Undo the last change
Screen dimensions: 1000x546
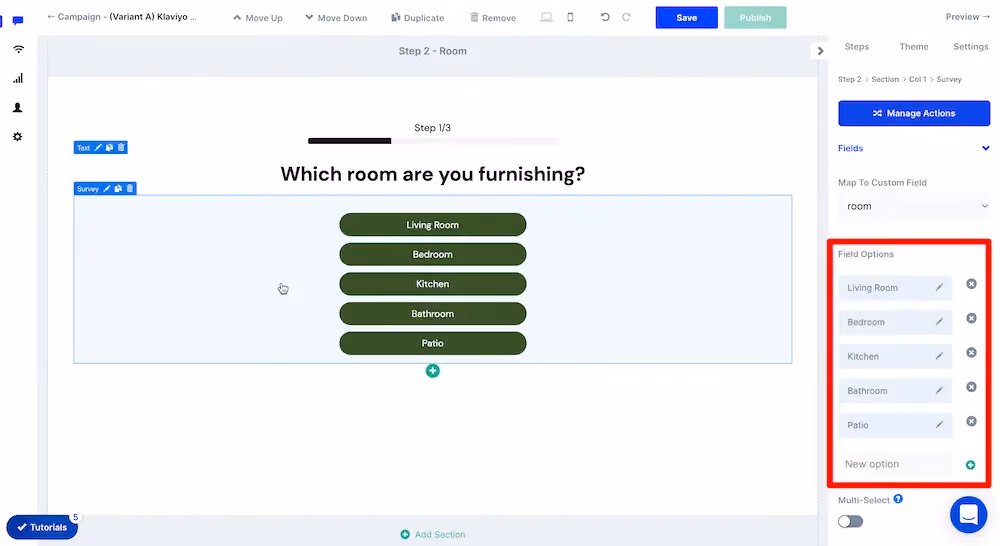(605, 17)
